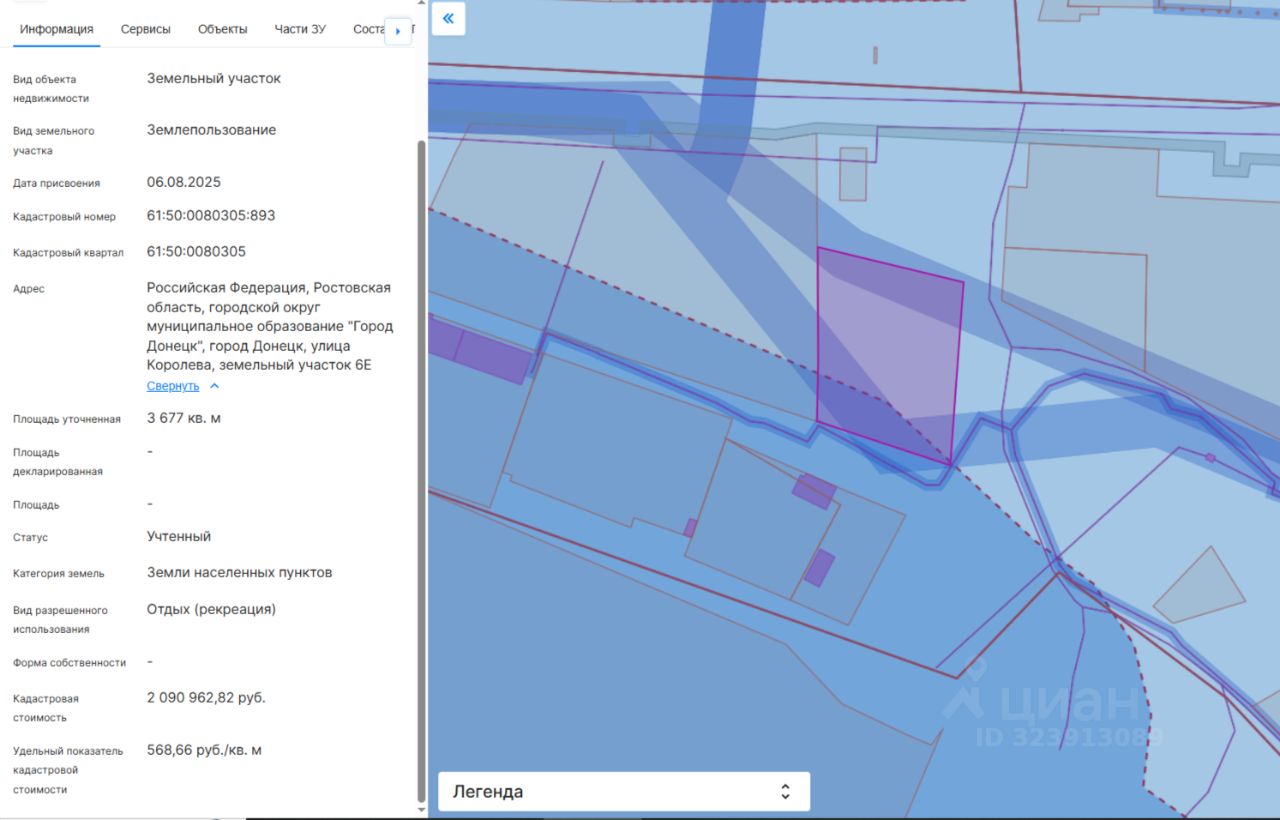Click the Свернуть link under the address
Image resolution: width=1280 pixels, height=820 pixels.
pos(173,386)
